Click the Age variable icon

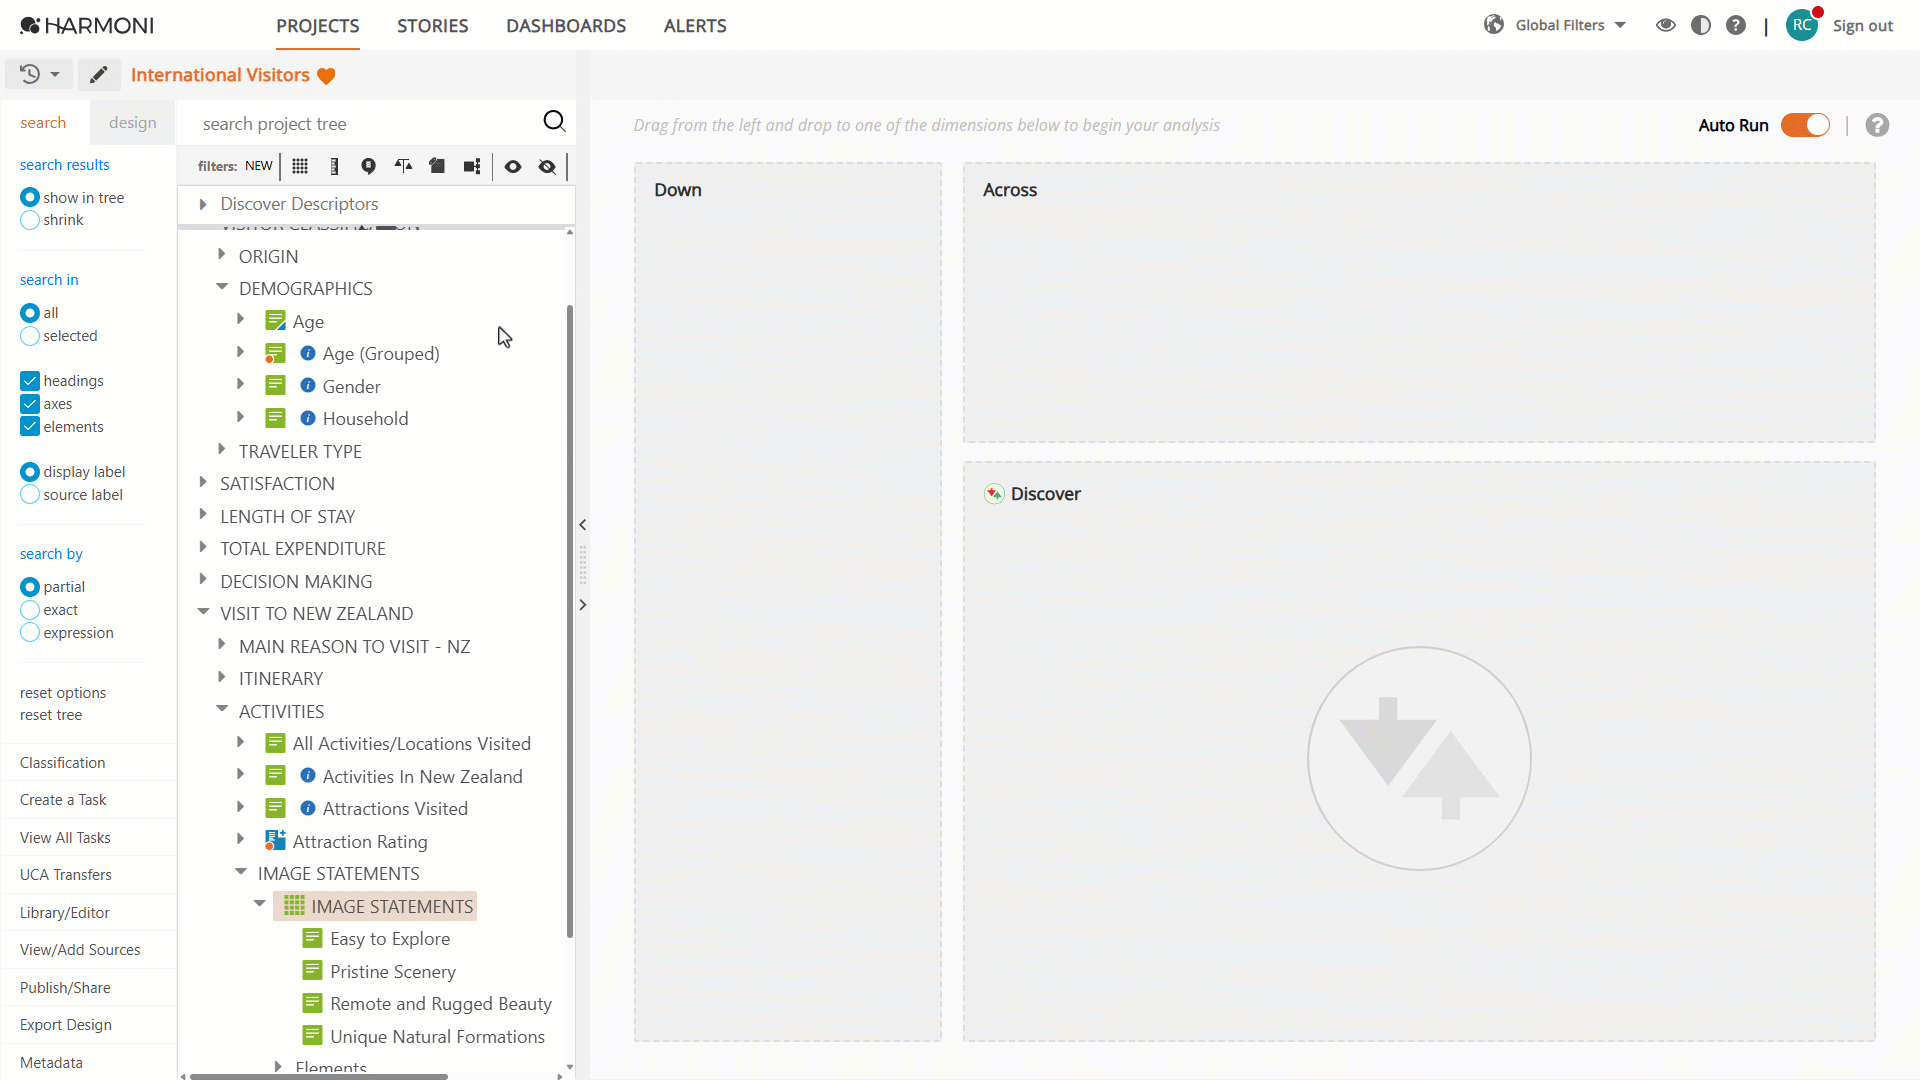click(x=275, y=321)
